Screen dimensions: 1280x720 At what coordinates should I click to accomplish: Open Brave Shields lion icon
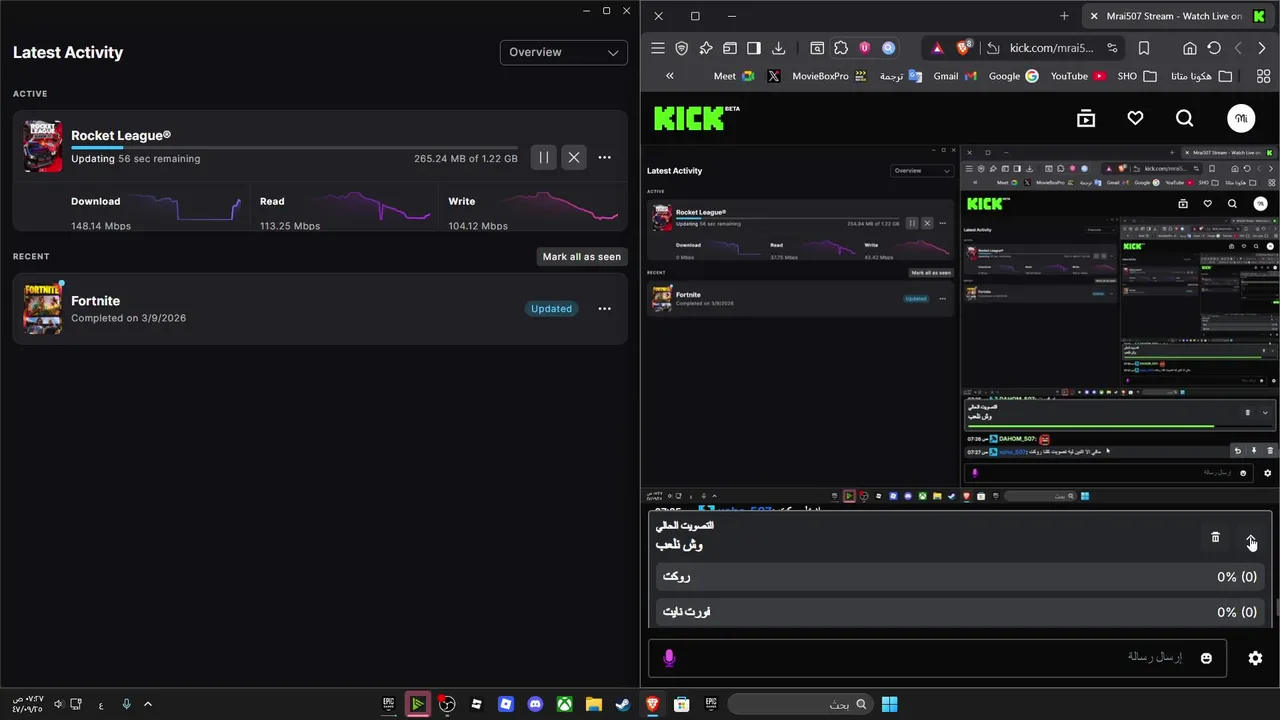click(x=965, y=47)
